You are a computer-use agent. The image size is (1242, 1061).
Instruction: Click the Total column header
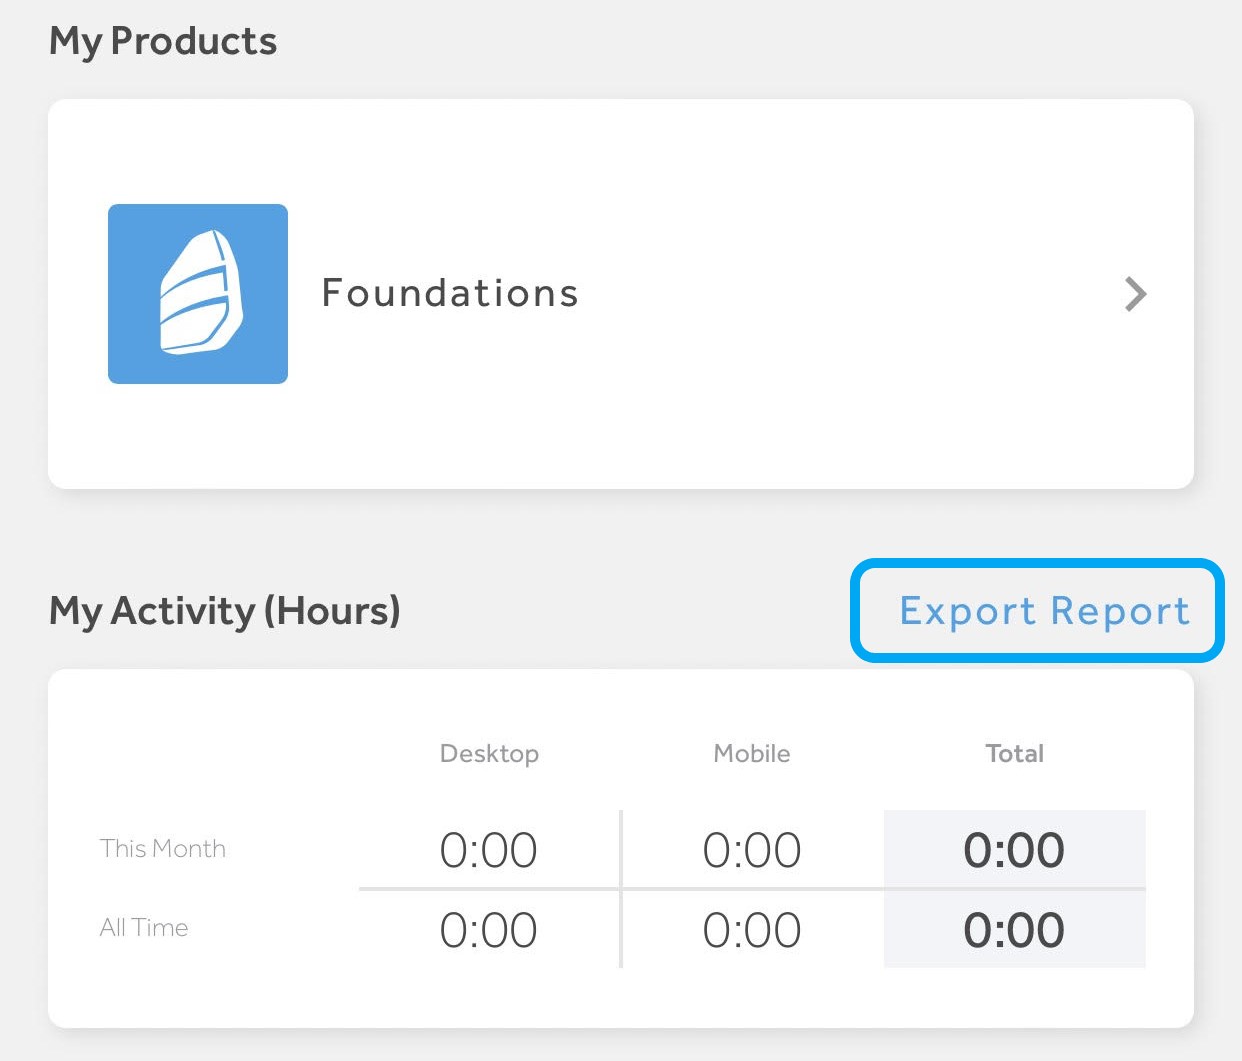1014,754
